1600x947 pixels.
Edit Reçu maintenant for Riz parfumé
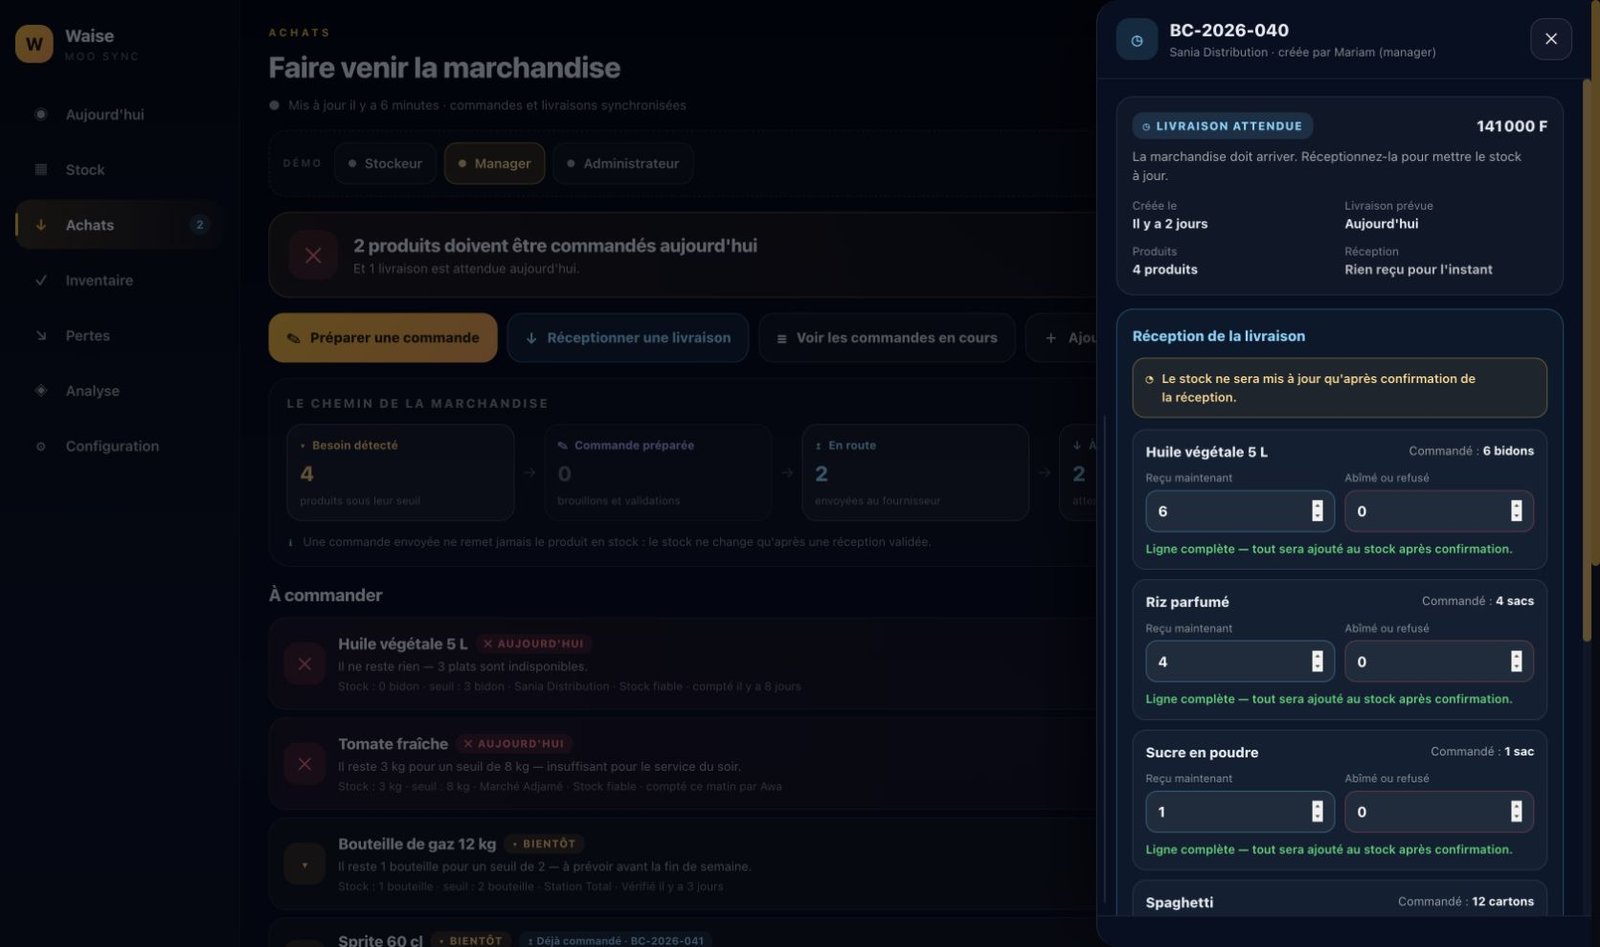click(1240, 661)
